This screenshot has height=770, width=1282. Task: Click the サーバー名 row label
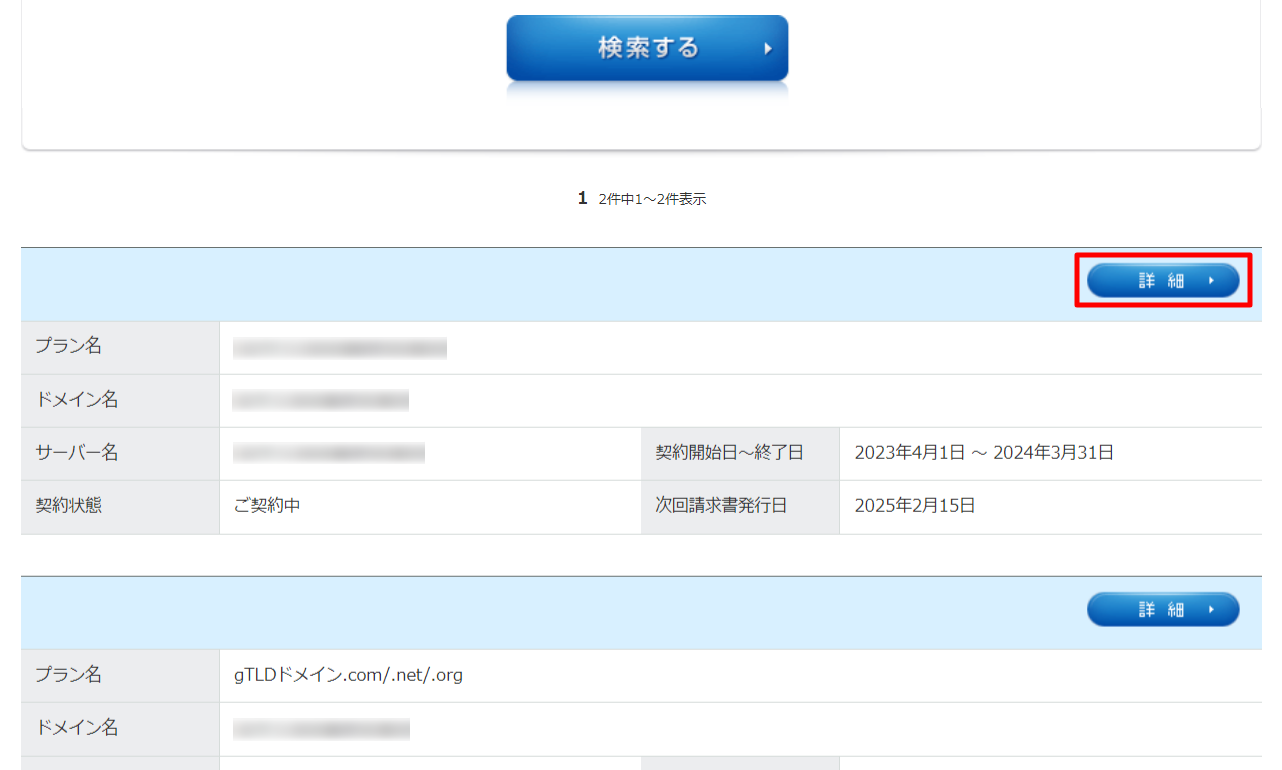click(x=77, y=453)
